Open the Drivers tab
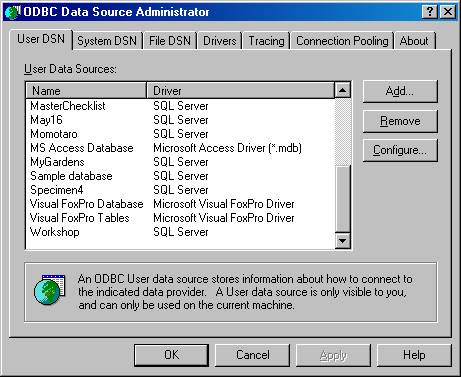Screen dimensions: 461x377 coord(220,41)
